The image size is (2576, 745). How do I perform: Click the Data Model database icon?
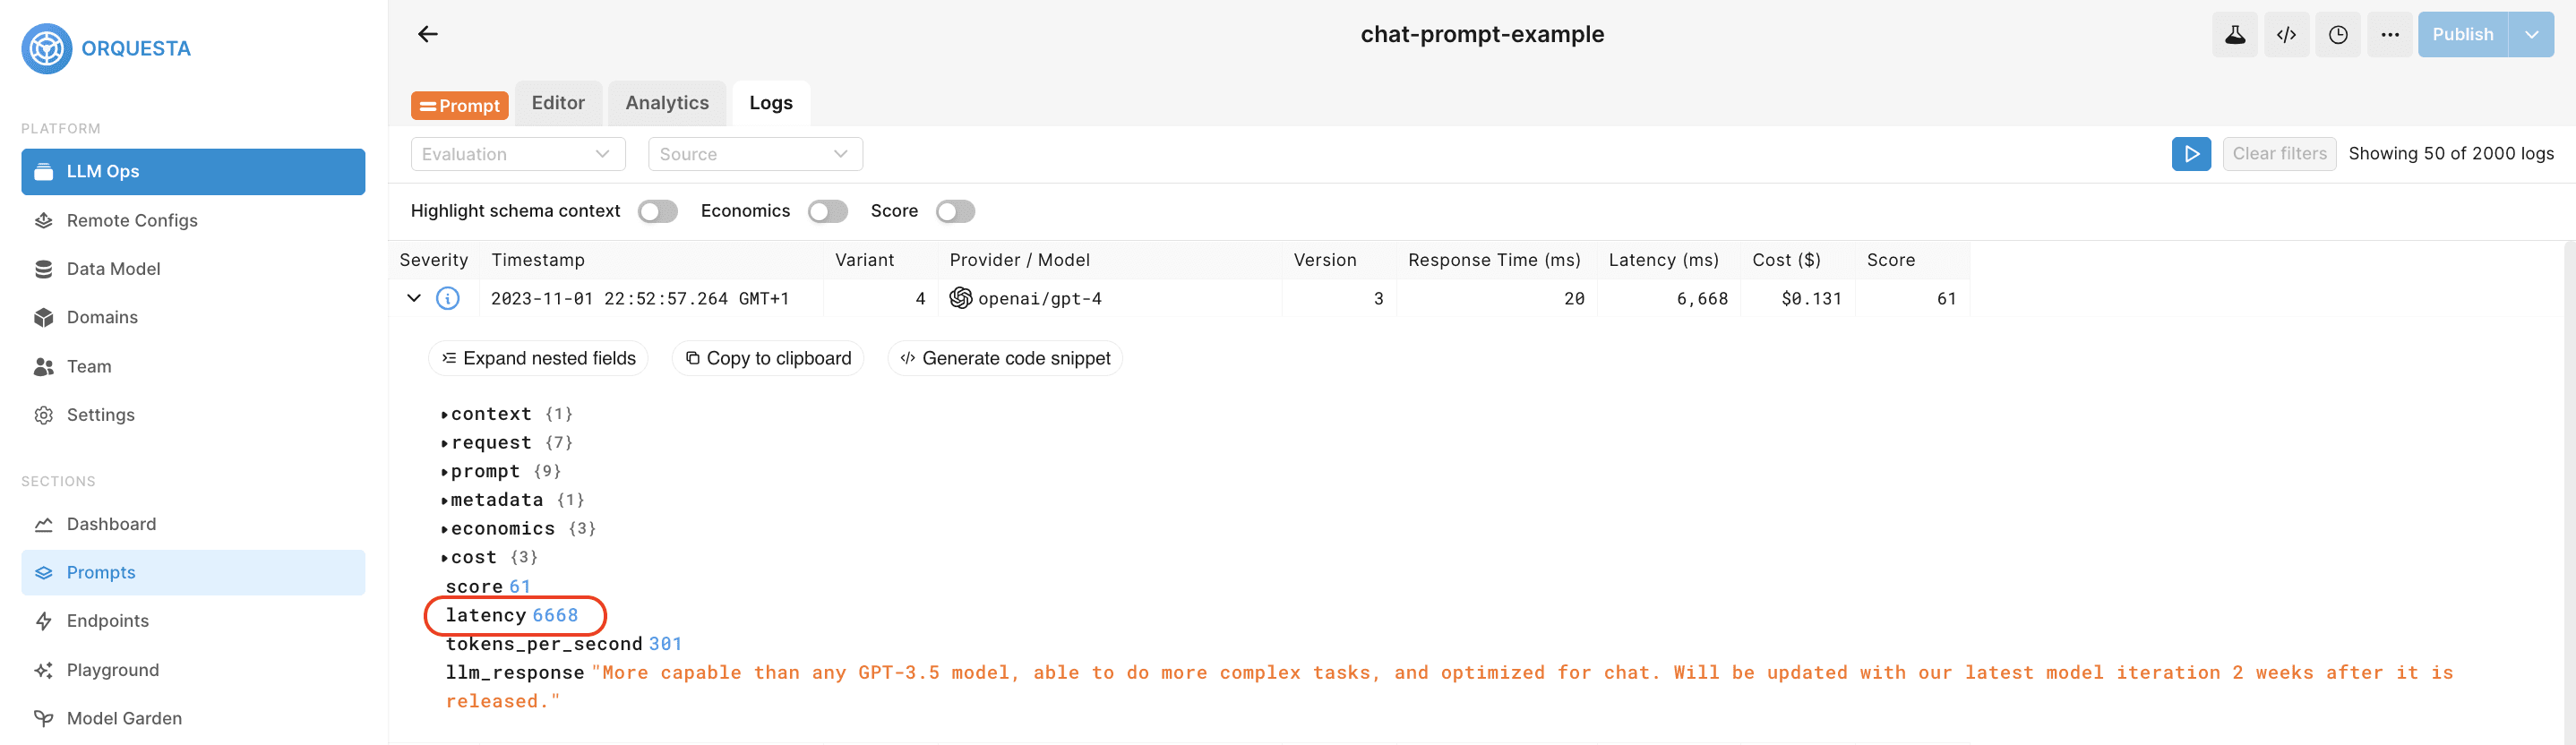(44, 269)
